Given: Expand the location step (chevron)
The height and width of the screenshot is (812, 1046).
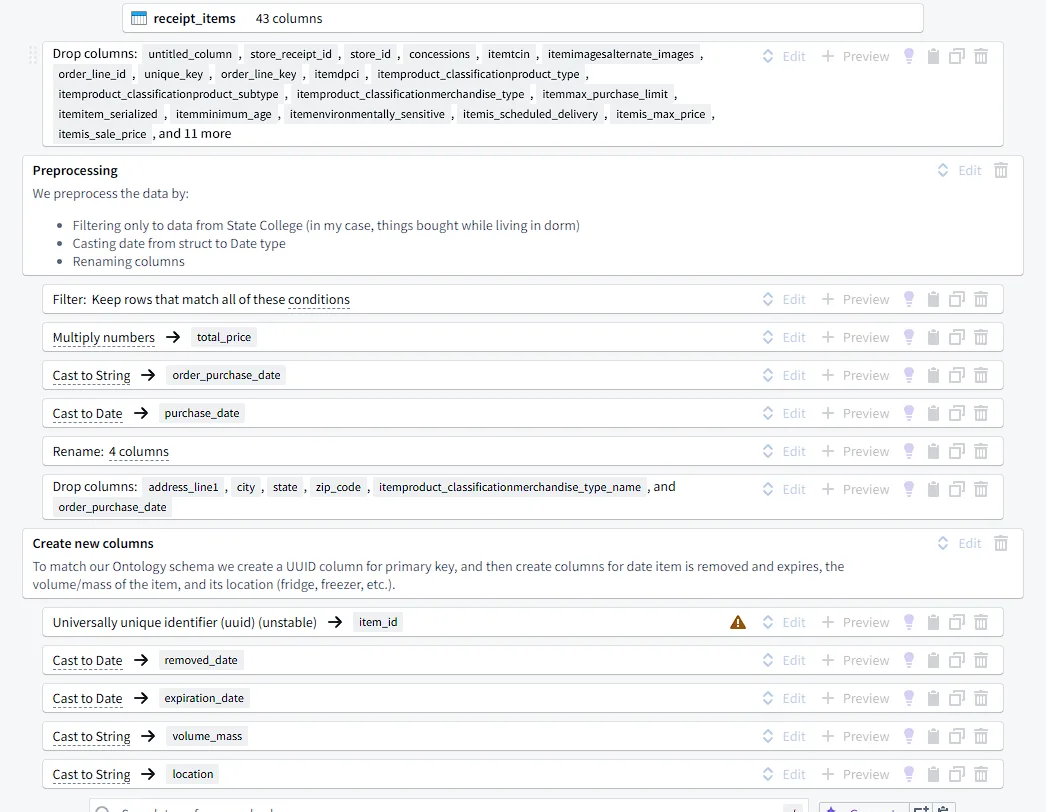Looking at the screenshot, I should [768, 774].
